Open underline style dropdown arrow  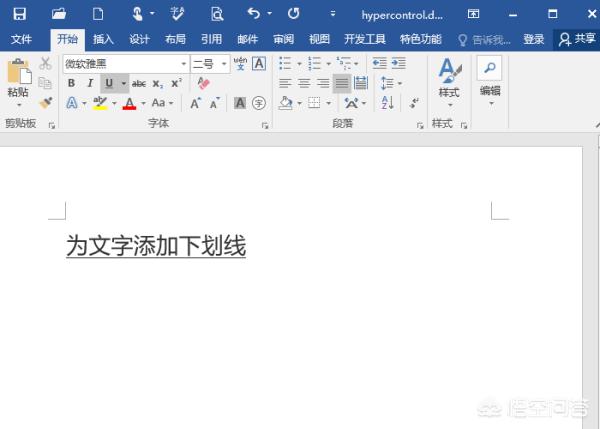pyautogui.click(x=124, y=83)
